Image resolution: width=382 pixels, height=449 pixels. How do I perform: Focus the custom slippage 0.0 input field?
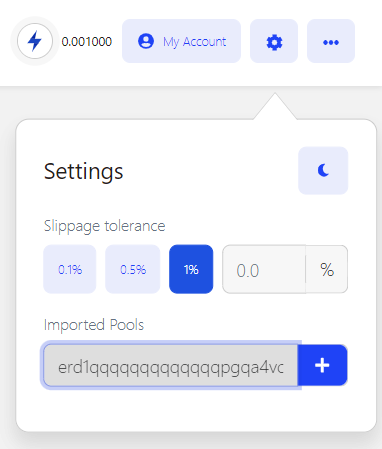[264, 269]
